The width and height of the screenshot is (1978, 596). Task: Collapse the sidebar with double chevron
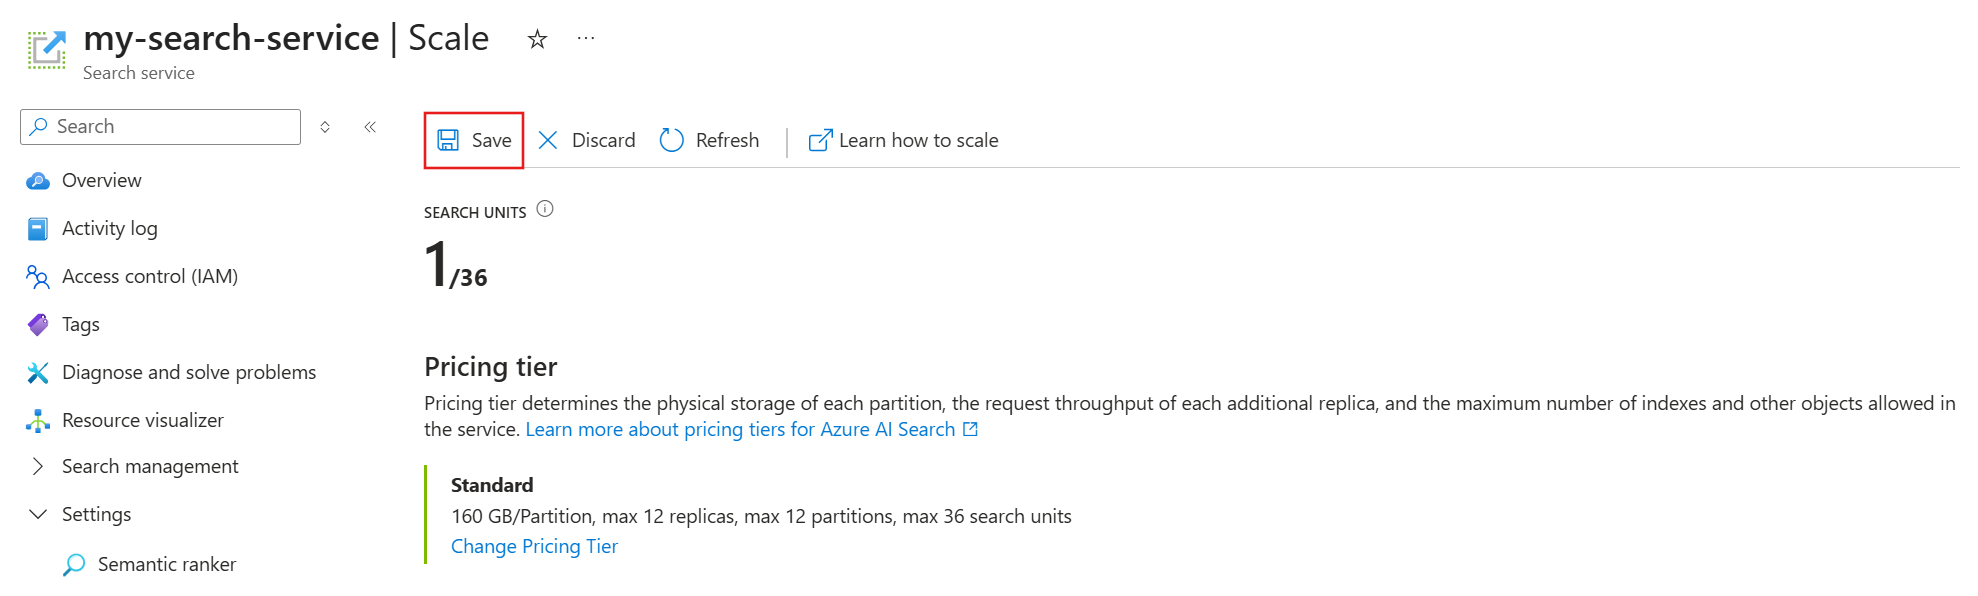point(370,127)
